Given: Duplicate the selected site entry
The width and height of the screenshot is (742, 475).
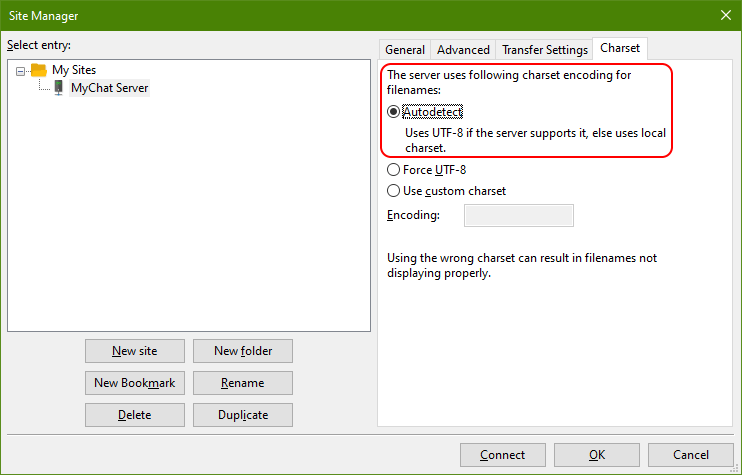Looking at the screenshot, I should [242, 415].
